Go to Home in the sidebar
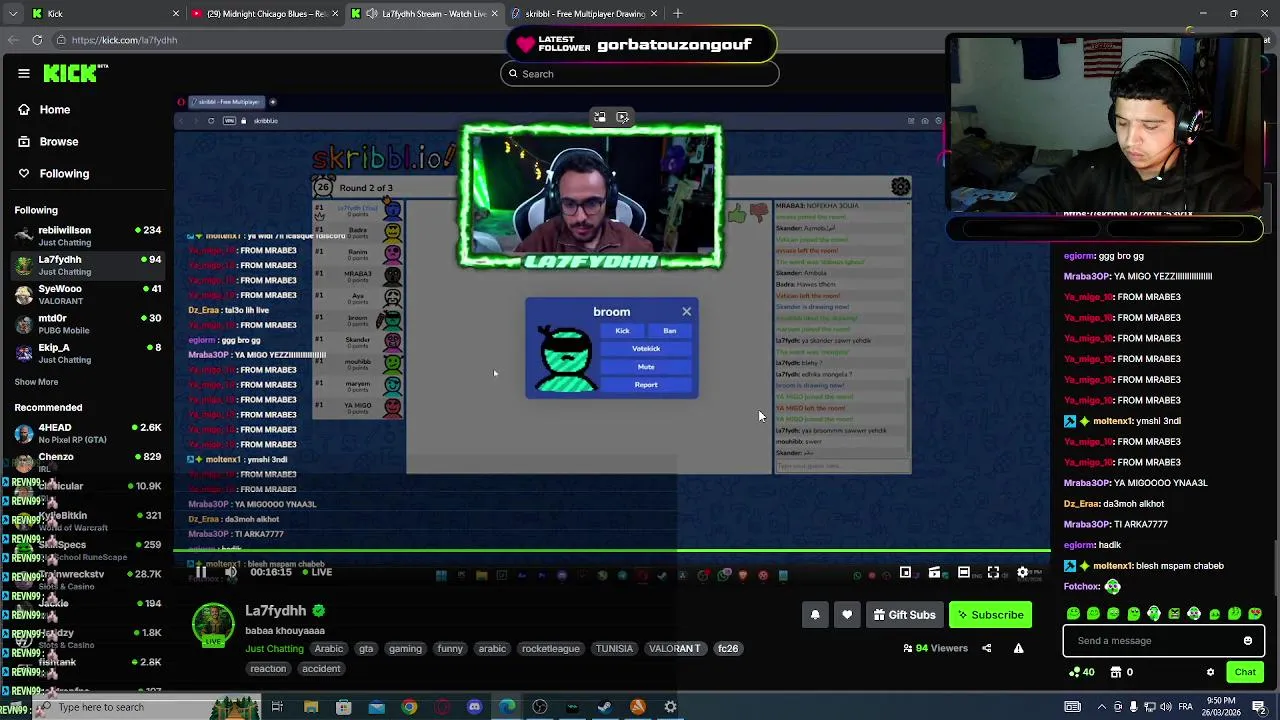 tap(55, 110)
